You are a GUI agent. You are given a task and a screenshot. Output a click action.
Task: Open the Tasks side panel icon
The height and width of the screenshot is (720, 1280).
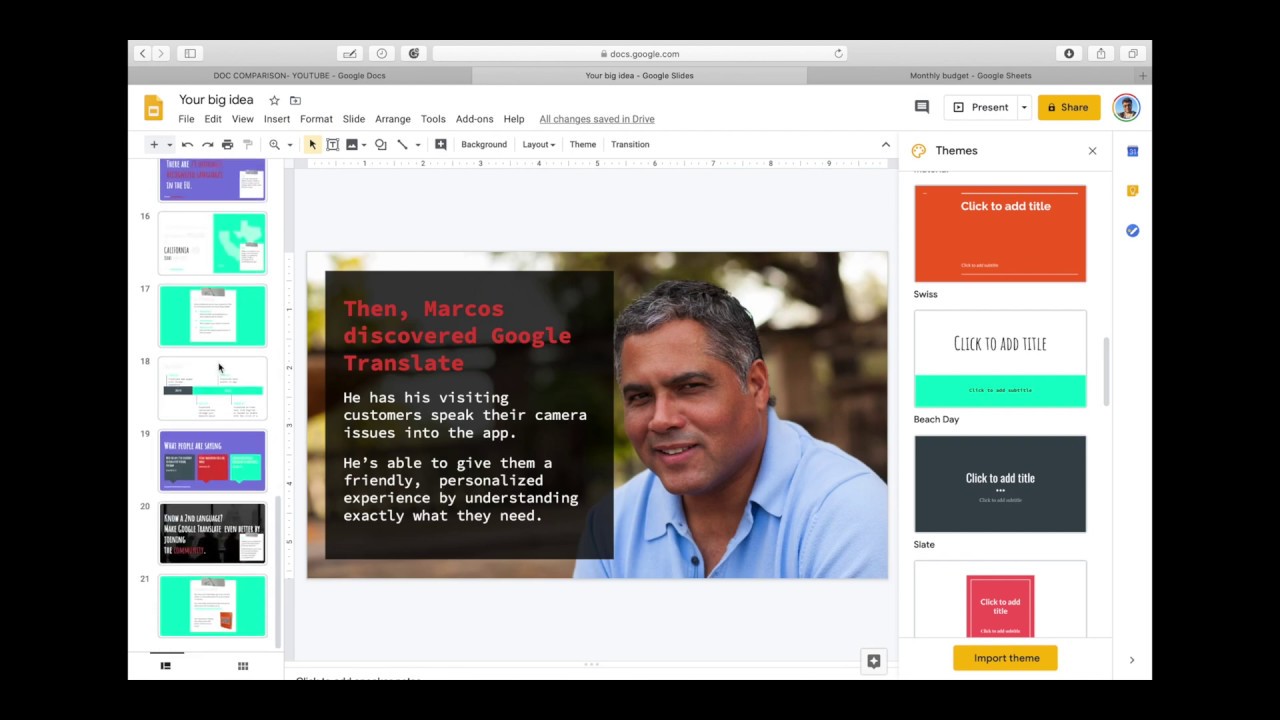click(1132, 230)
